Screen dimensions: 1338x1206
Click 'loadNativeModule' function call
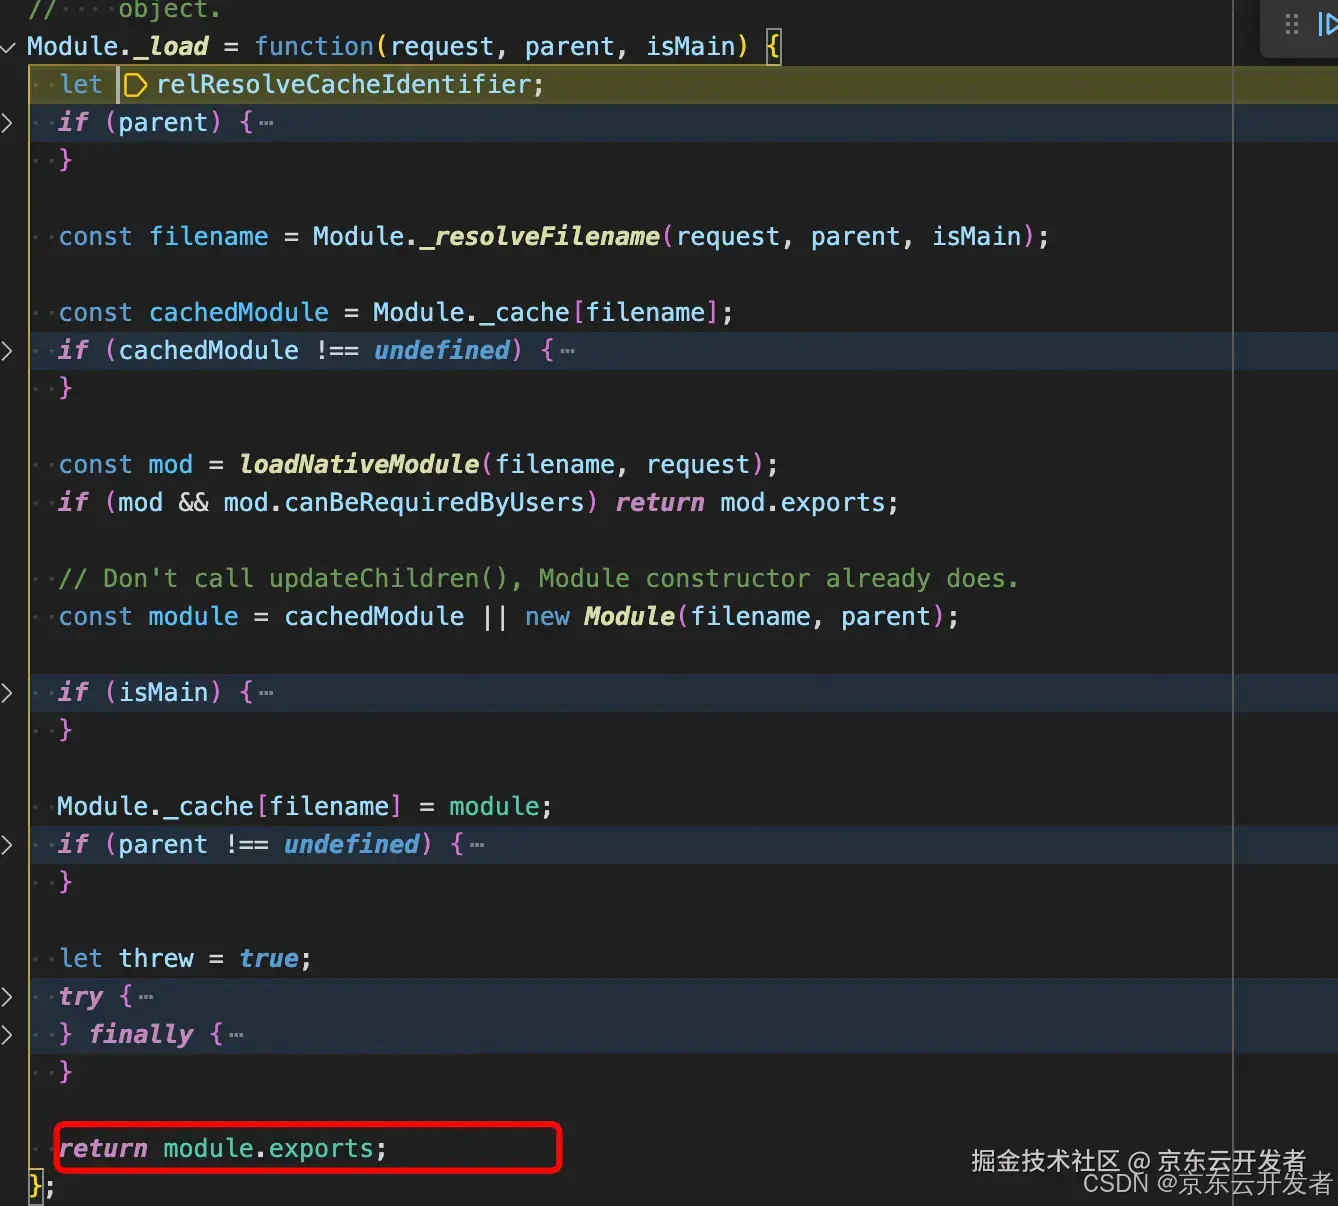360,465
